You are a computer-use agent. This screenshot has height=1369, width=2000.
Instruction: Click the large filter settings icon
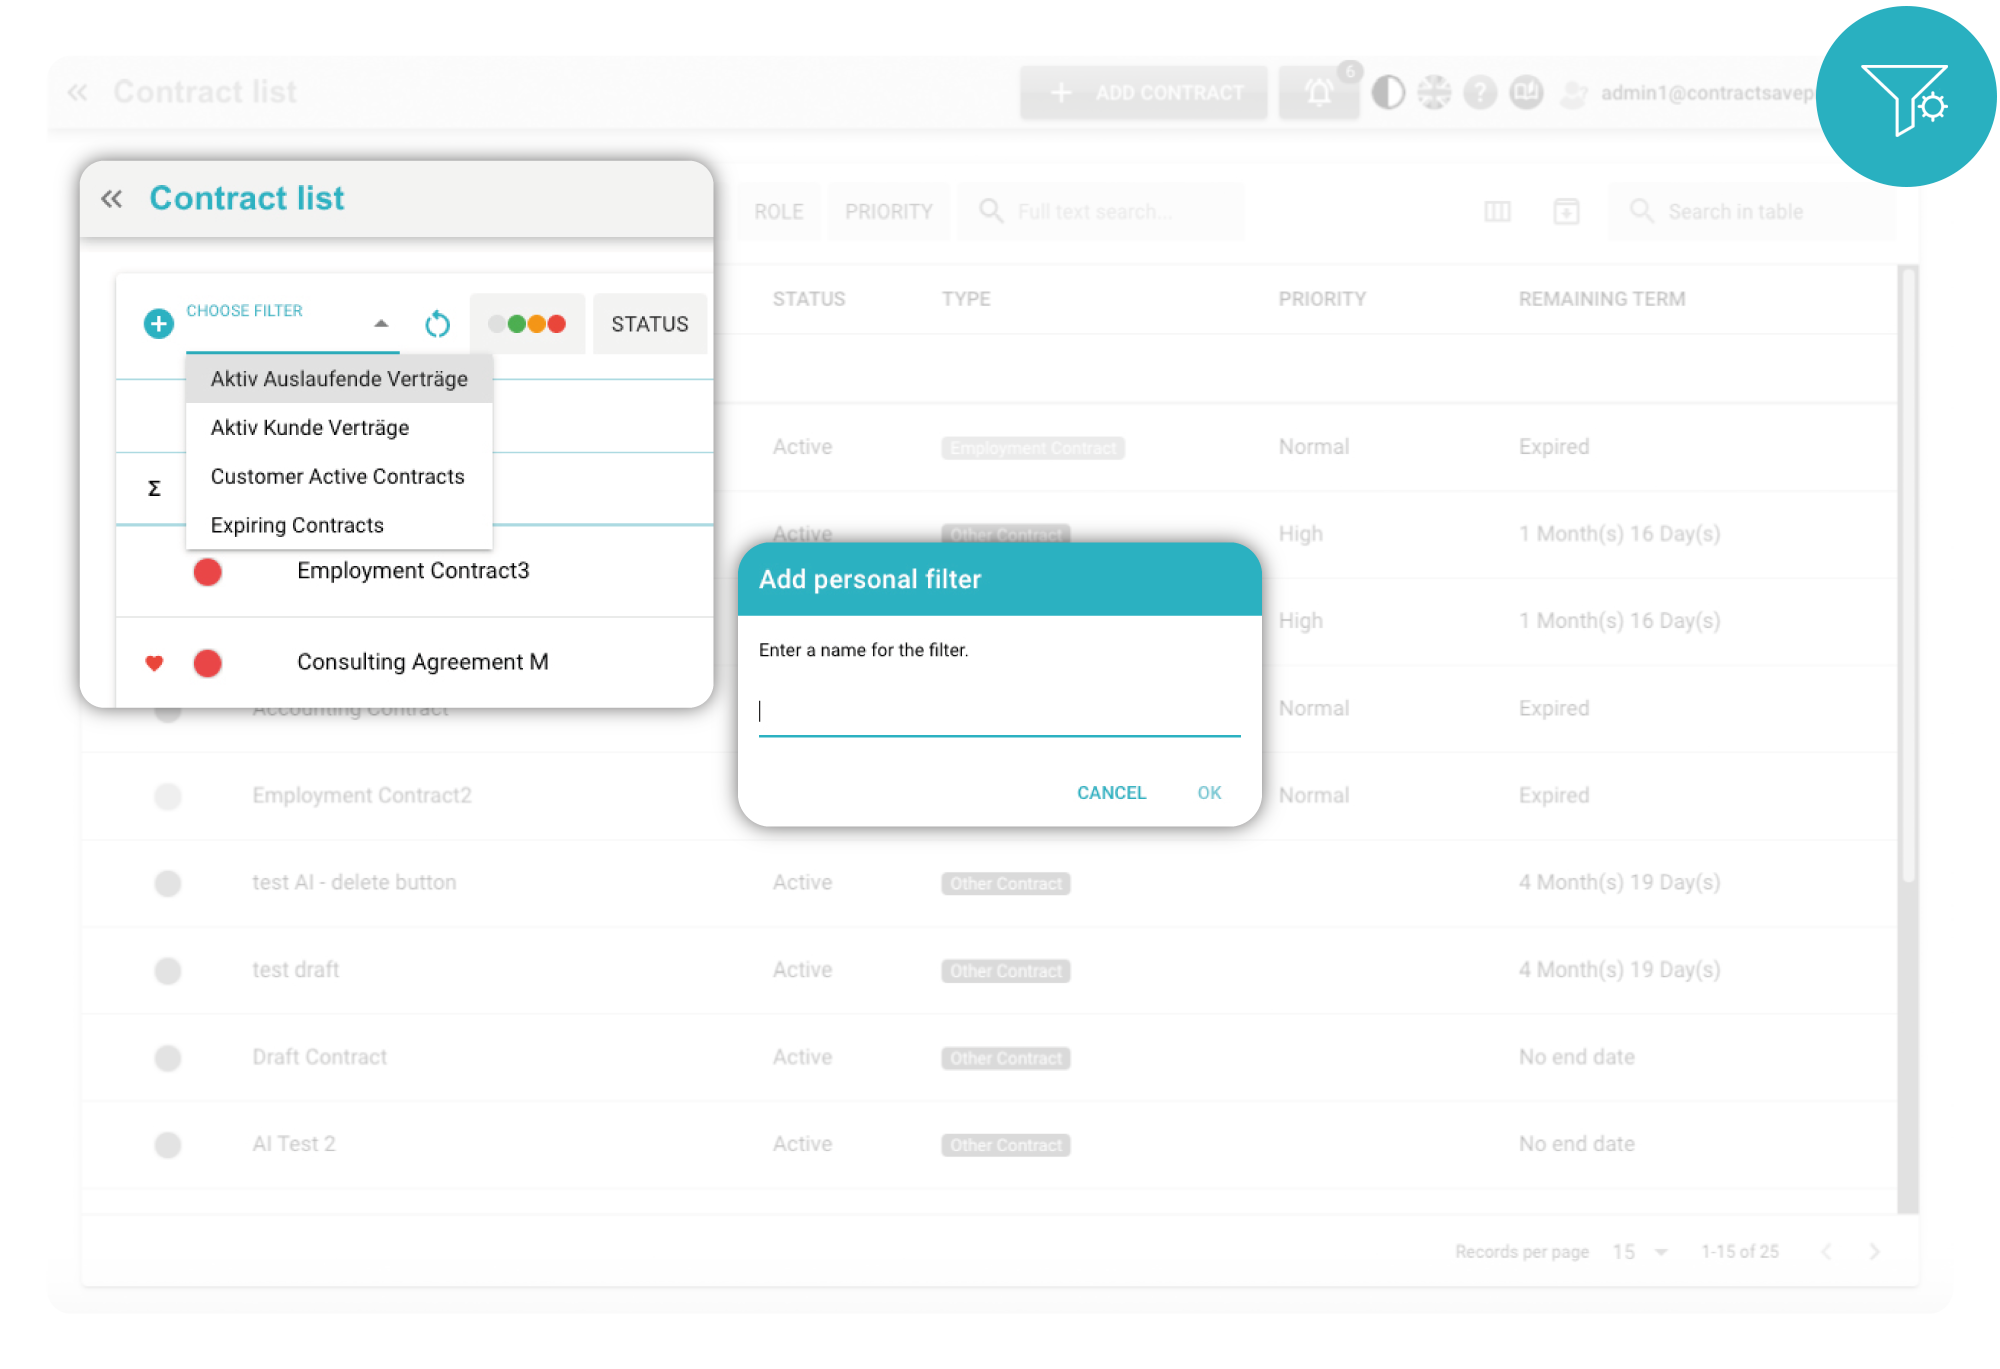(1905, 97)
